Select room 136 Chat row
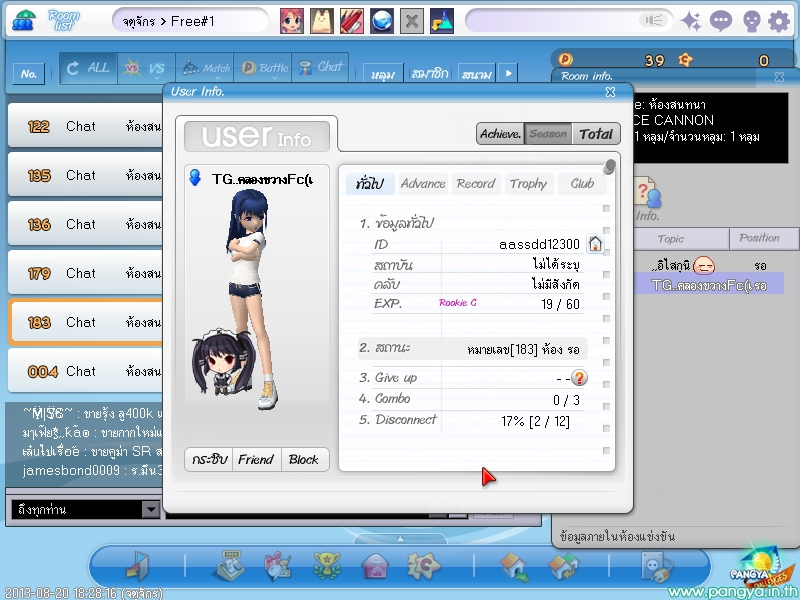This screenshot has height=600, width=800. click(x=86, y=224)
